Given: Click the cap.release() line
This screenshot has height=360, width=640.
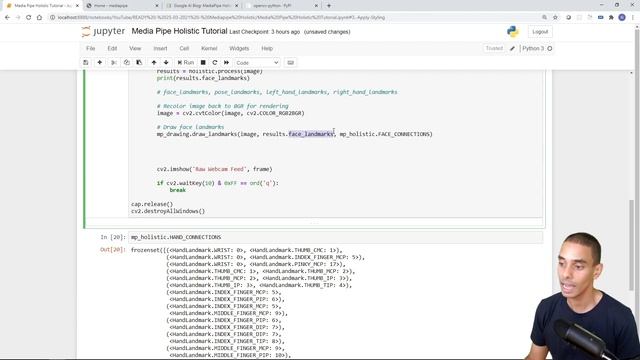Looking at the screenshot, I should 152,204.
